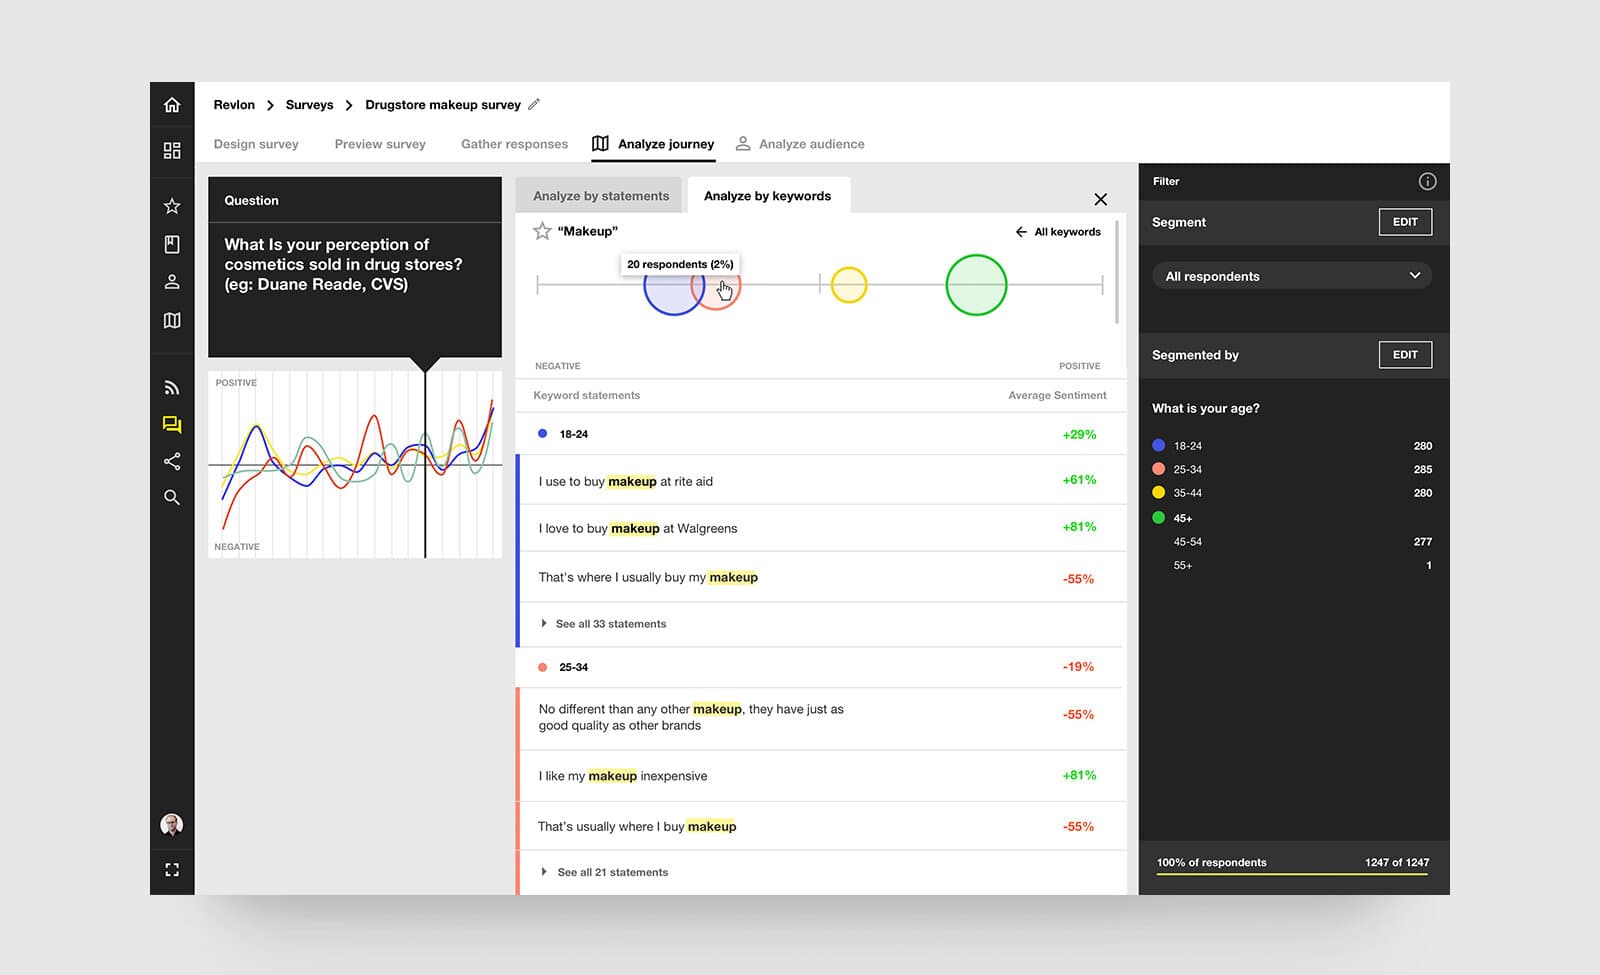The height and width of the screenshot is (975, 1600).
Task: Toggle 18-24 age segment blue dot
Action: pos(1159,446)
